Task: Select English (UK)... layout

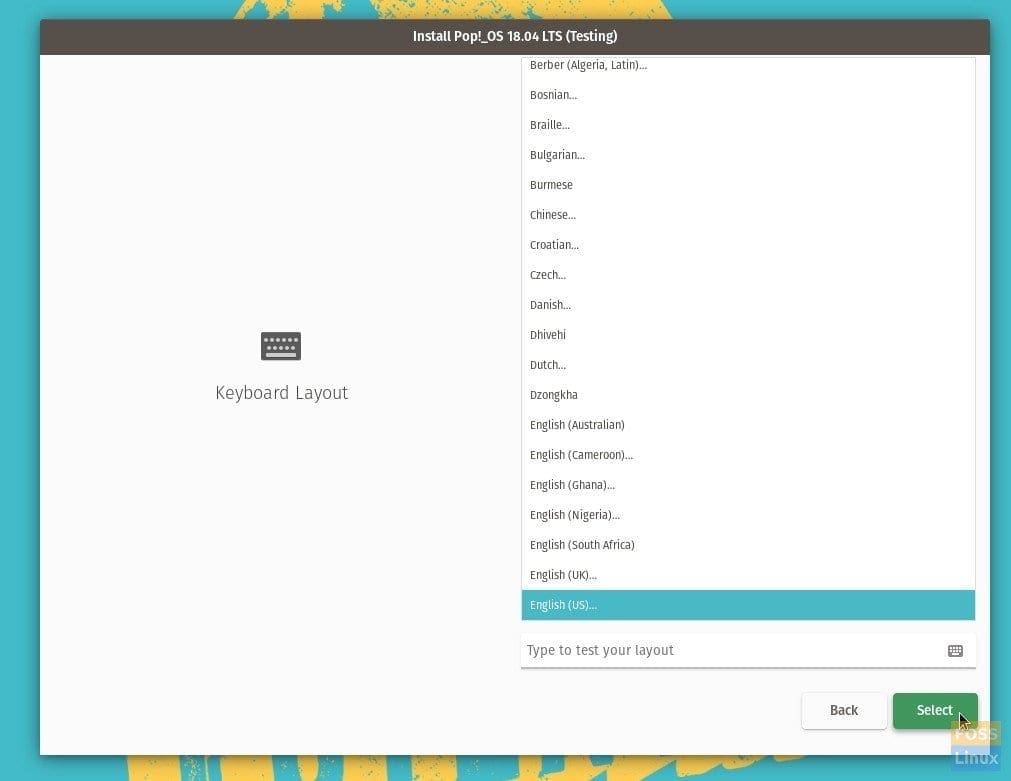Action: point(748,575)
